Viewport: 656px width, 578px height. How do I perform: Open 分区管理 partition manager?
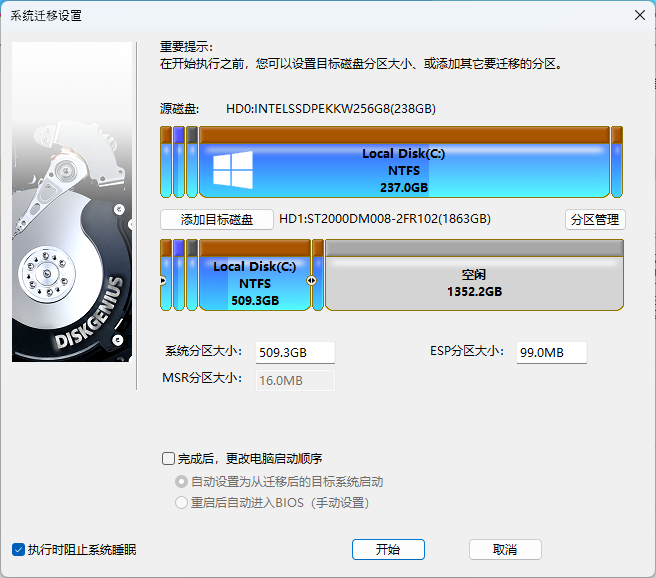(595, 220)
